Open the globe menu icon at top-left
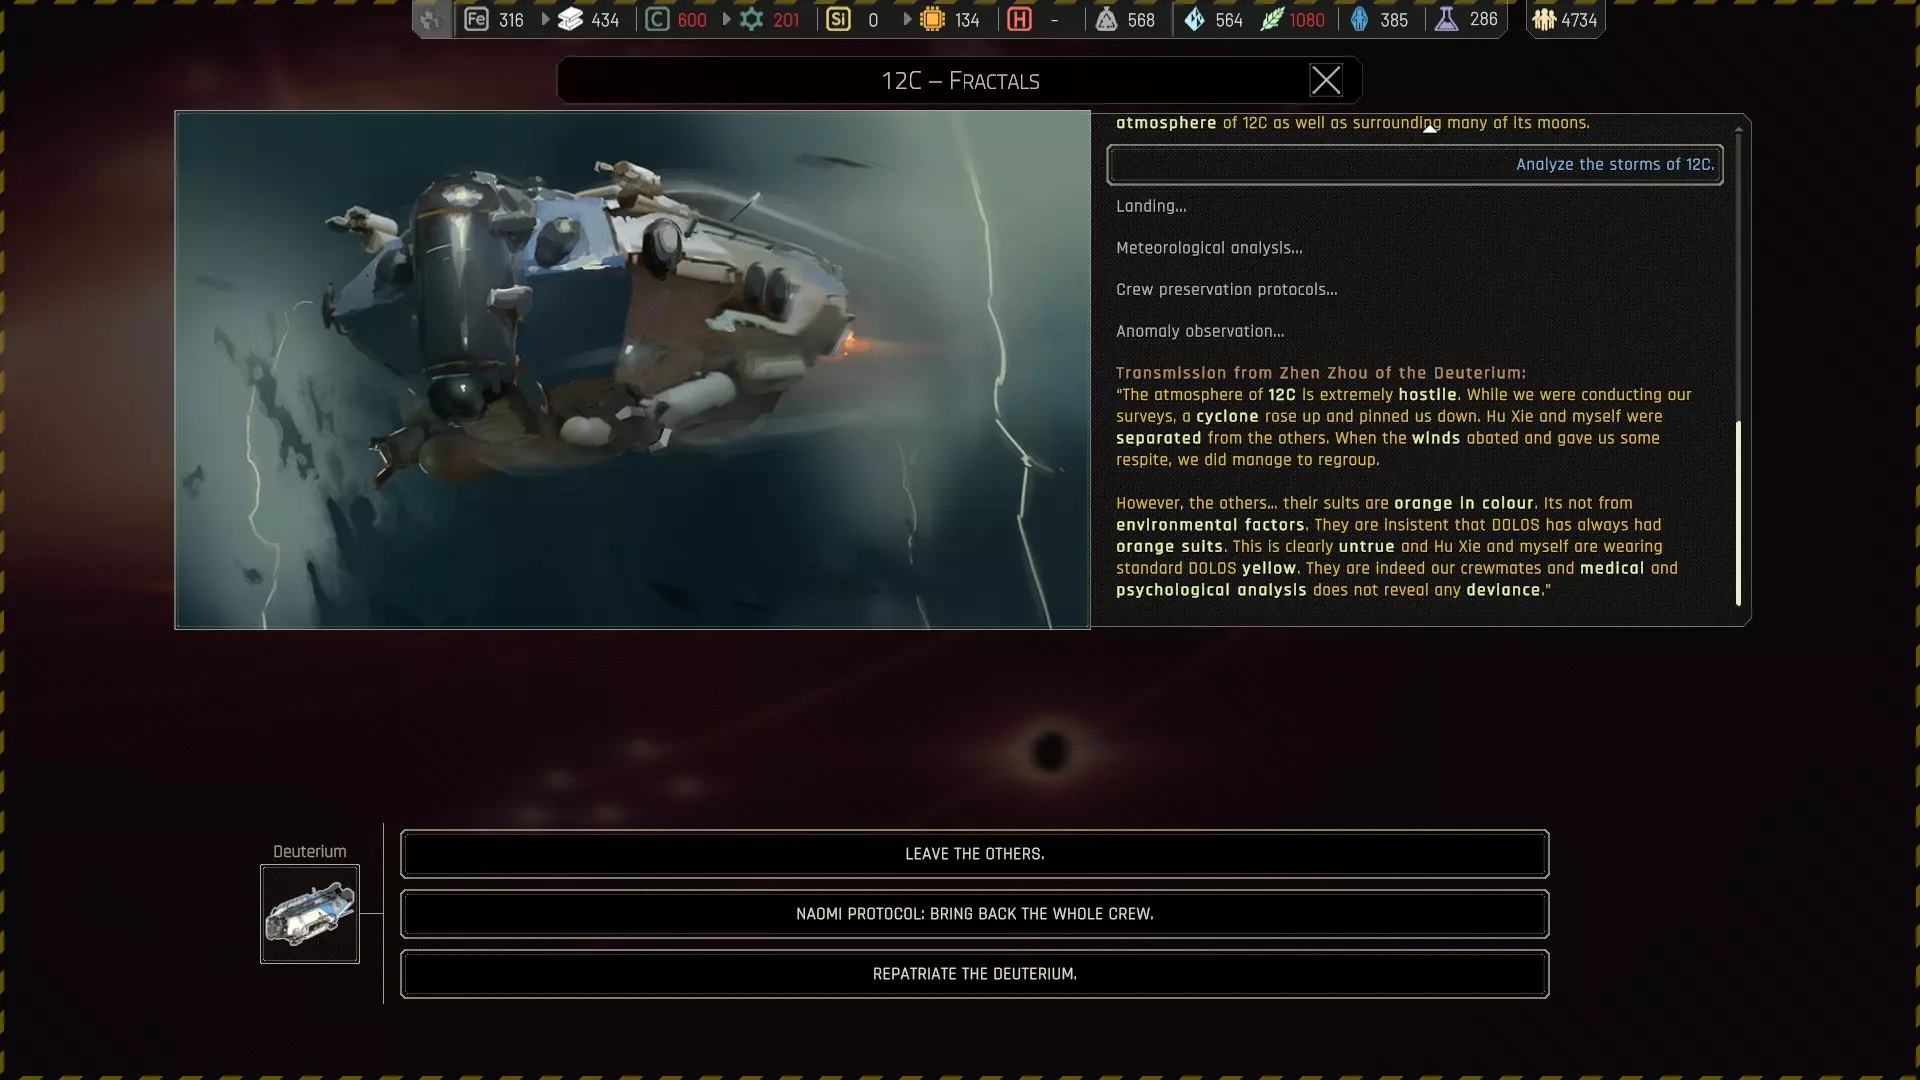Image resolution: width=1920 pixels, height=1080 pixels. tap(431, 19)
